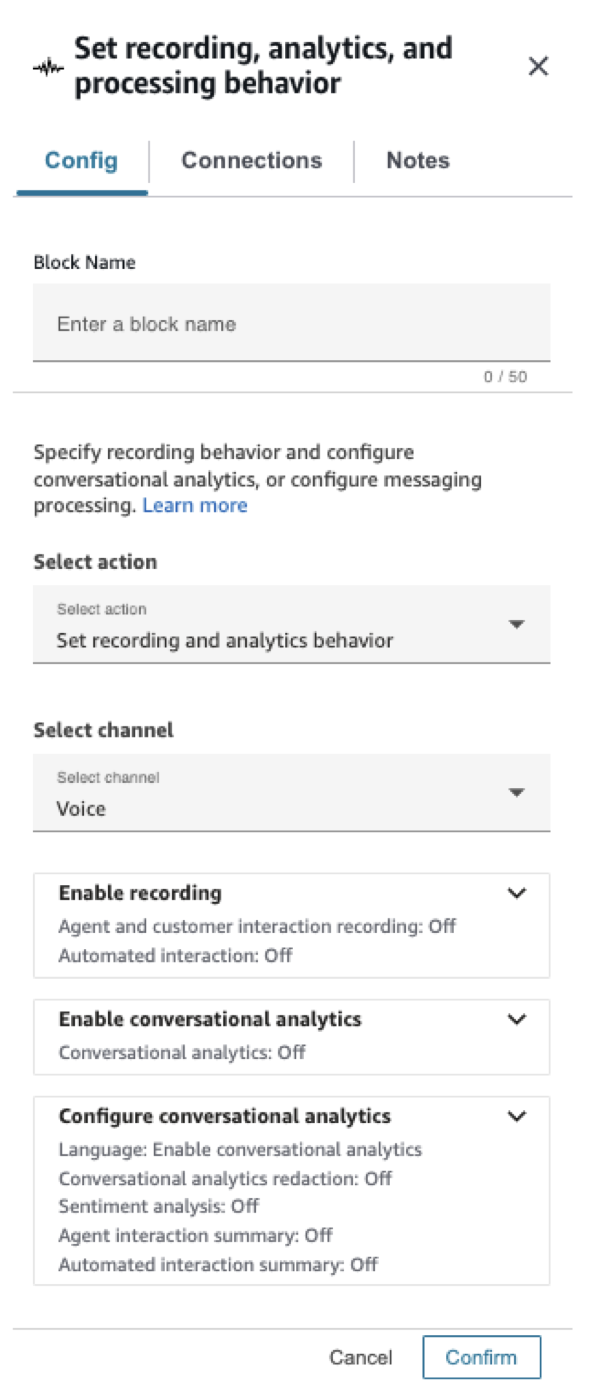Click the Select action caret icon
600x1392 pixels.
pyautogui.click(x=516, y=623)
